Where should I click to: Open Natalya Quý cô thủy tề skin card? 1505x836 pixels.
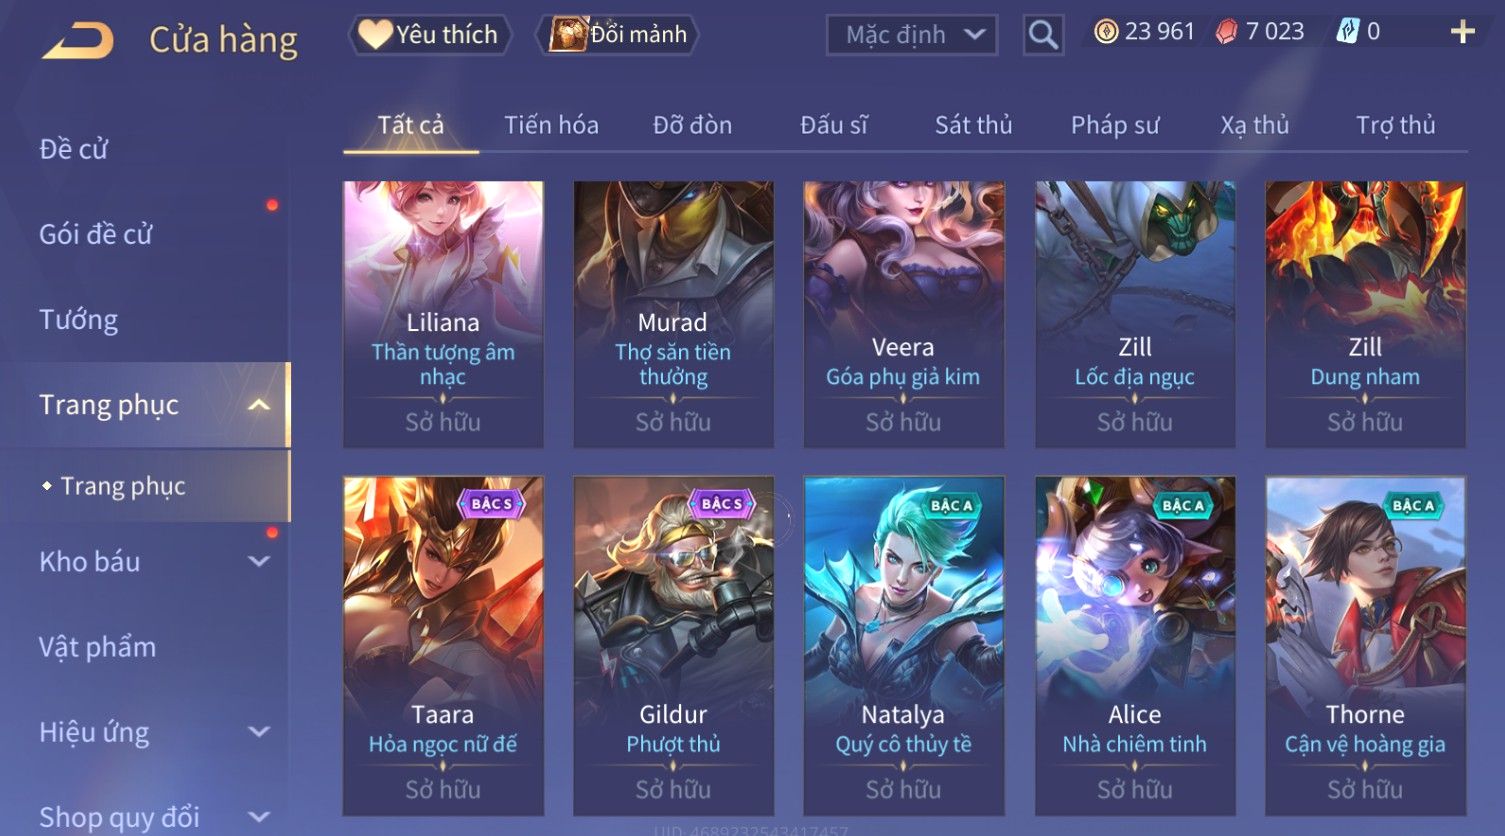(x=904, y=646)
